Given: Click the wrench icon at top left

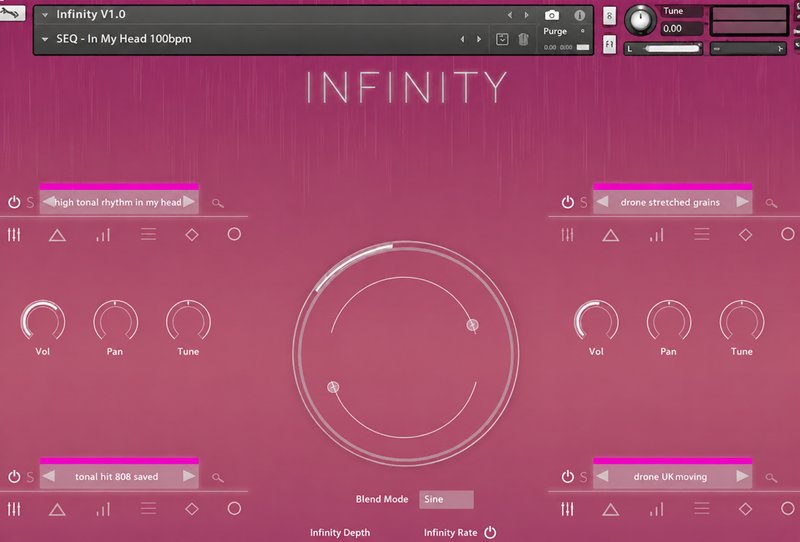Looking at the screenshot, I should pyautogui.click(x=11, y=12).
